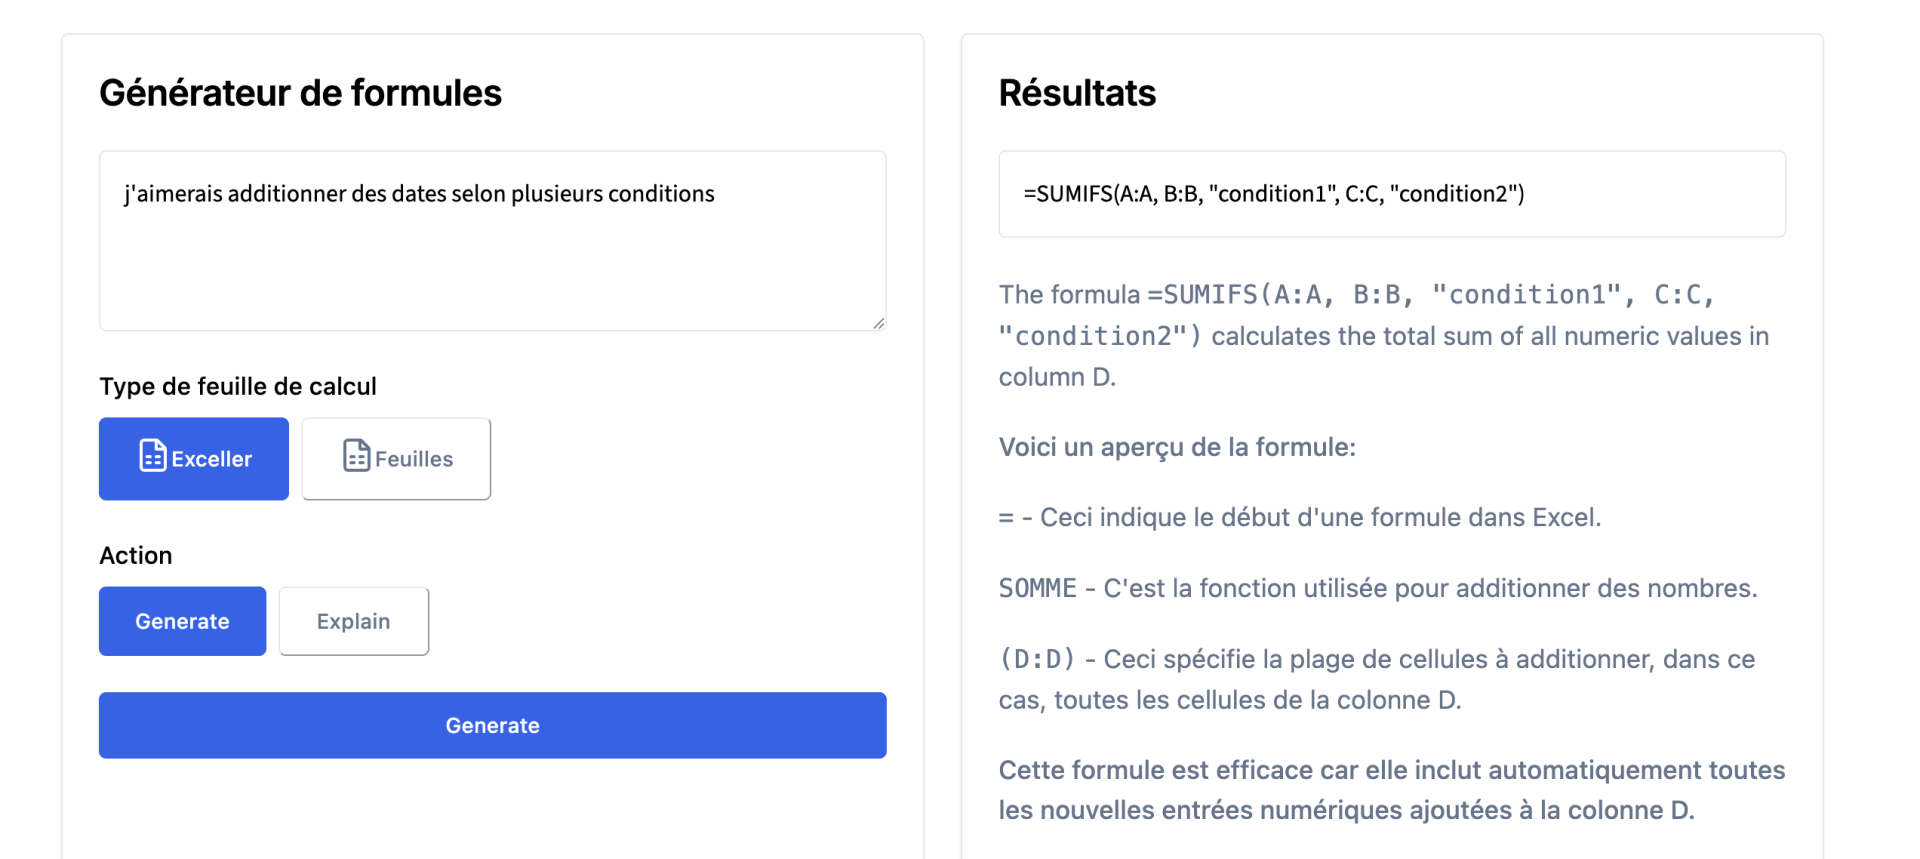Click the Générateur de formules heading

[300, 92]
